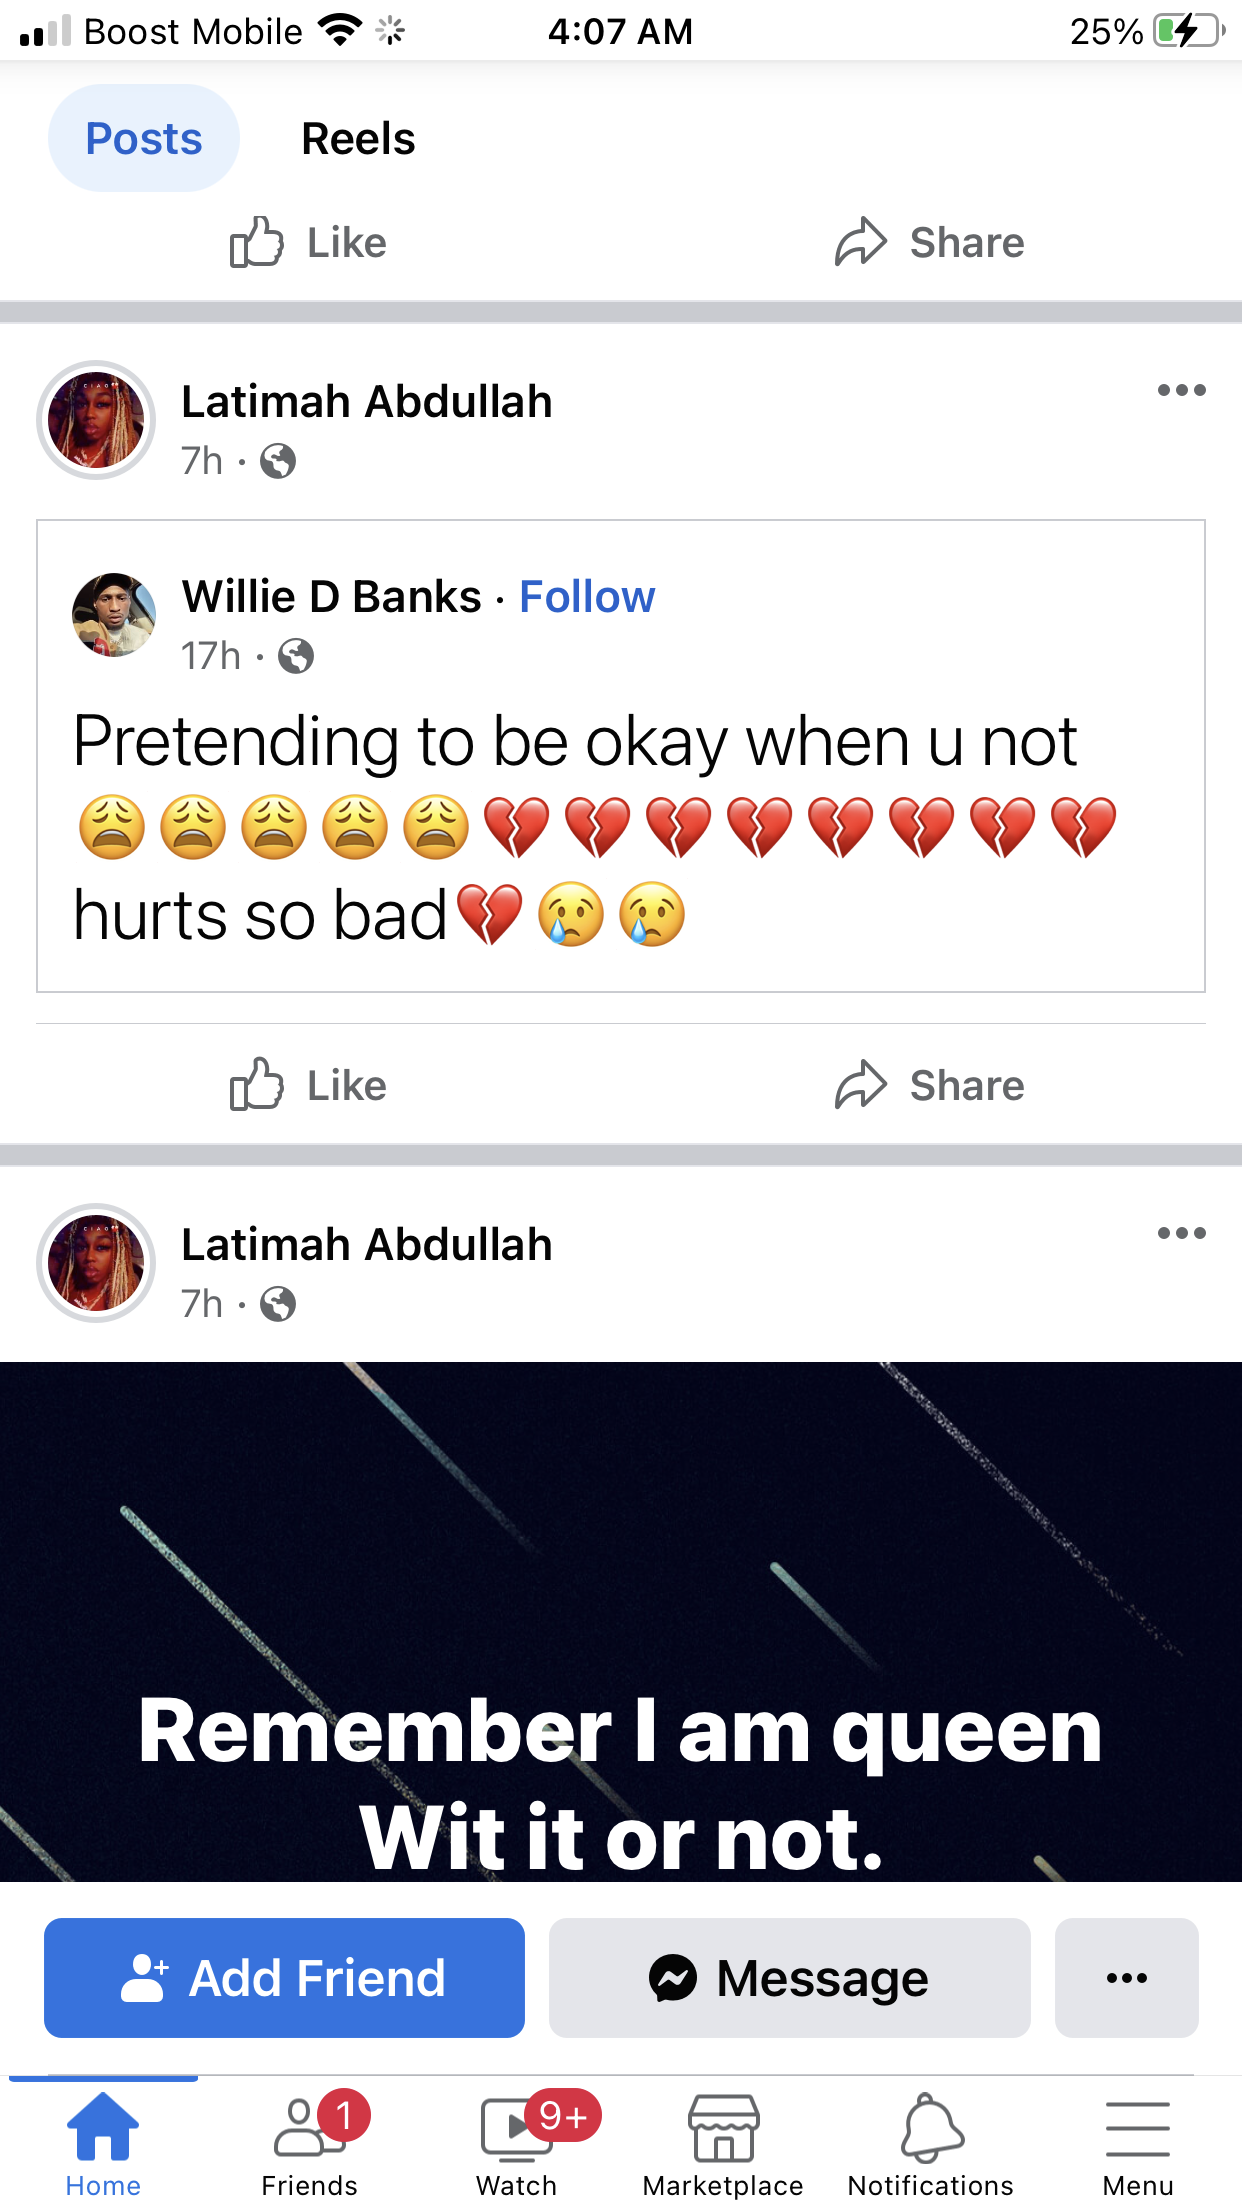Like the shared Willie D Banks post
The width and height of the screenshot is (1242, 2208).
pos(308,1085)
